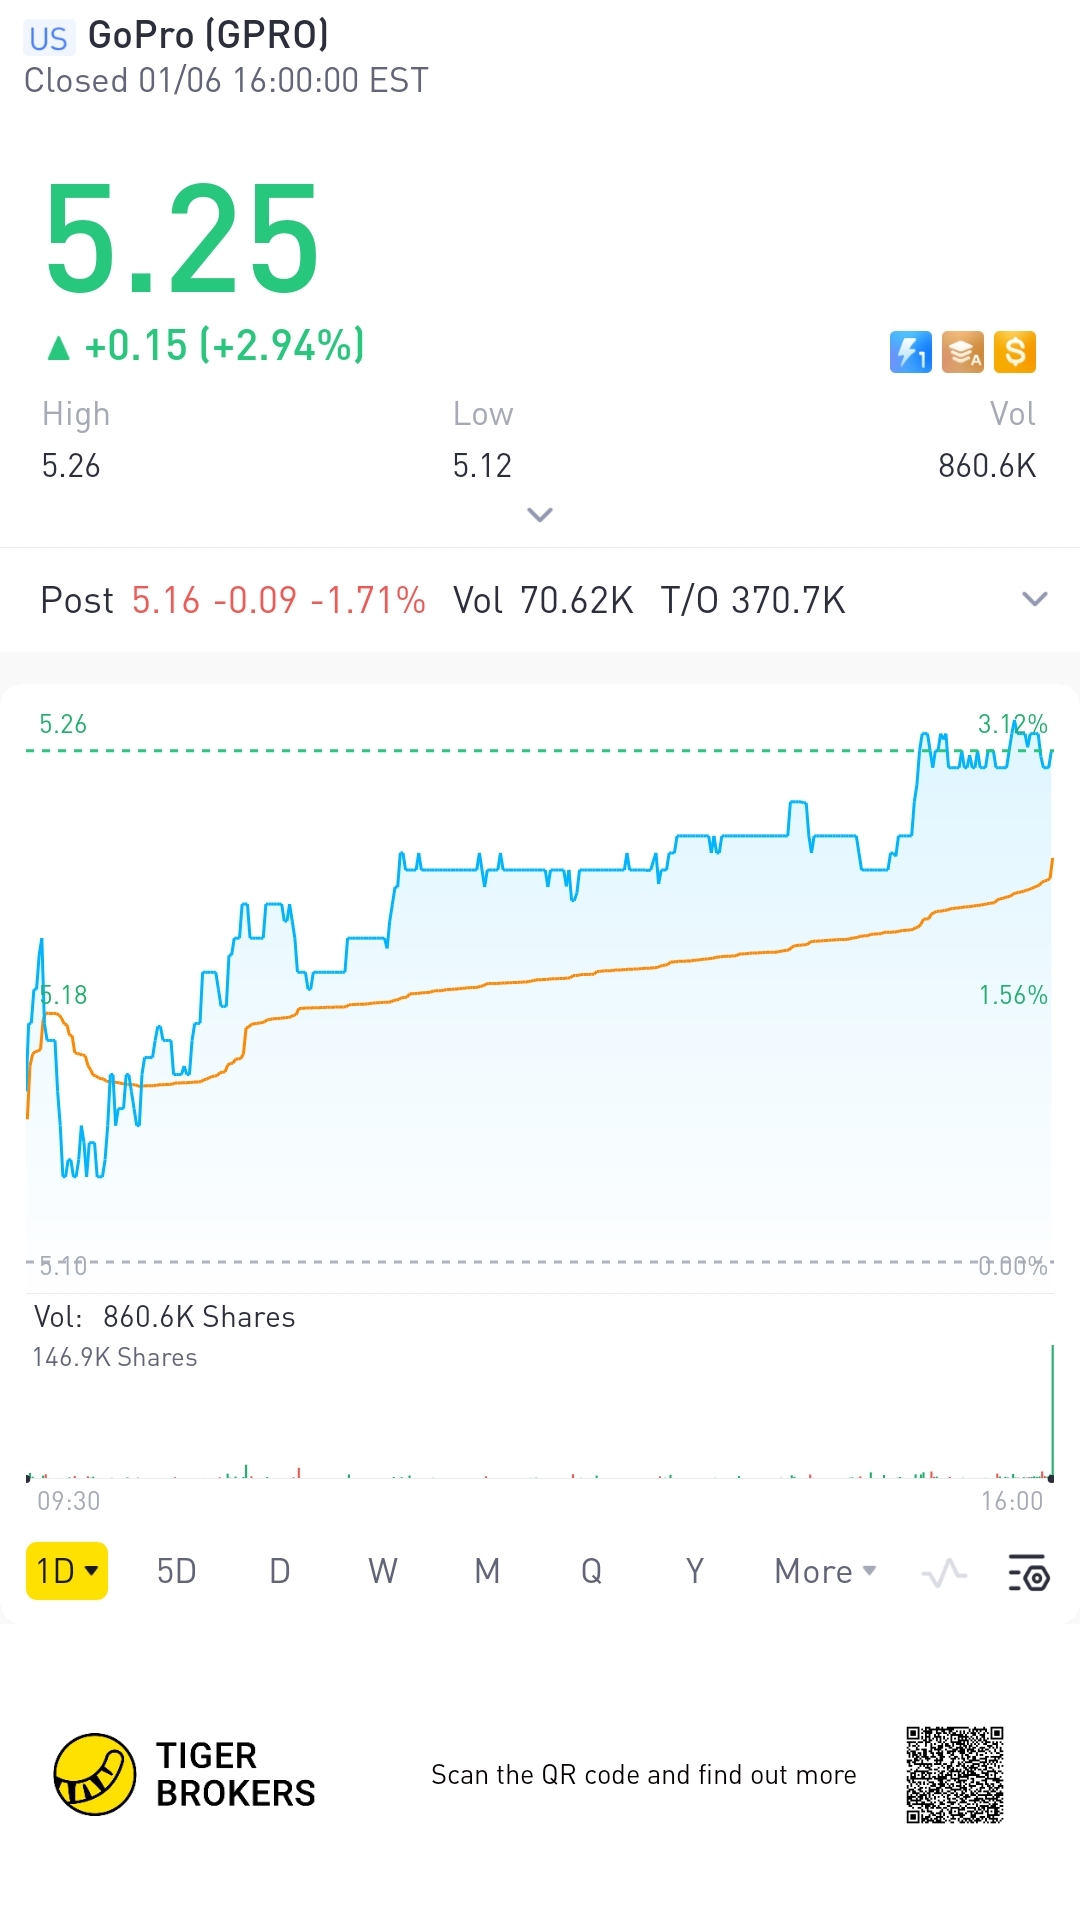Tap the QR code image
1080x1926 pixels.
(955, 1775)
